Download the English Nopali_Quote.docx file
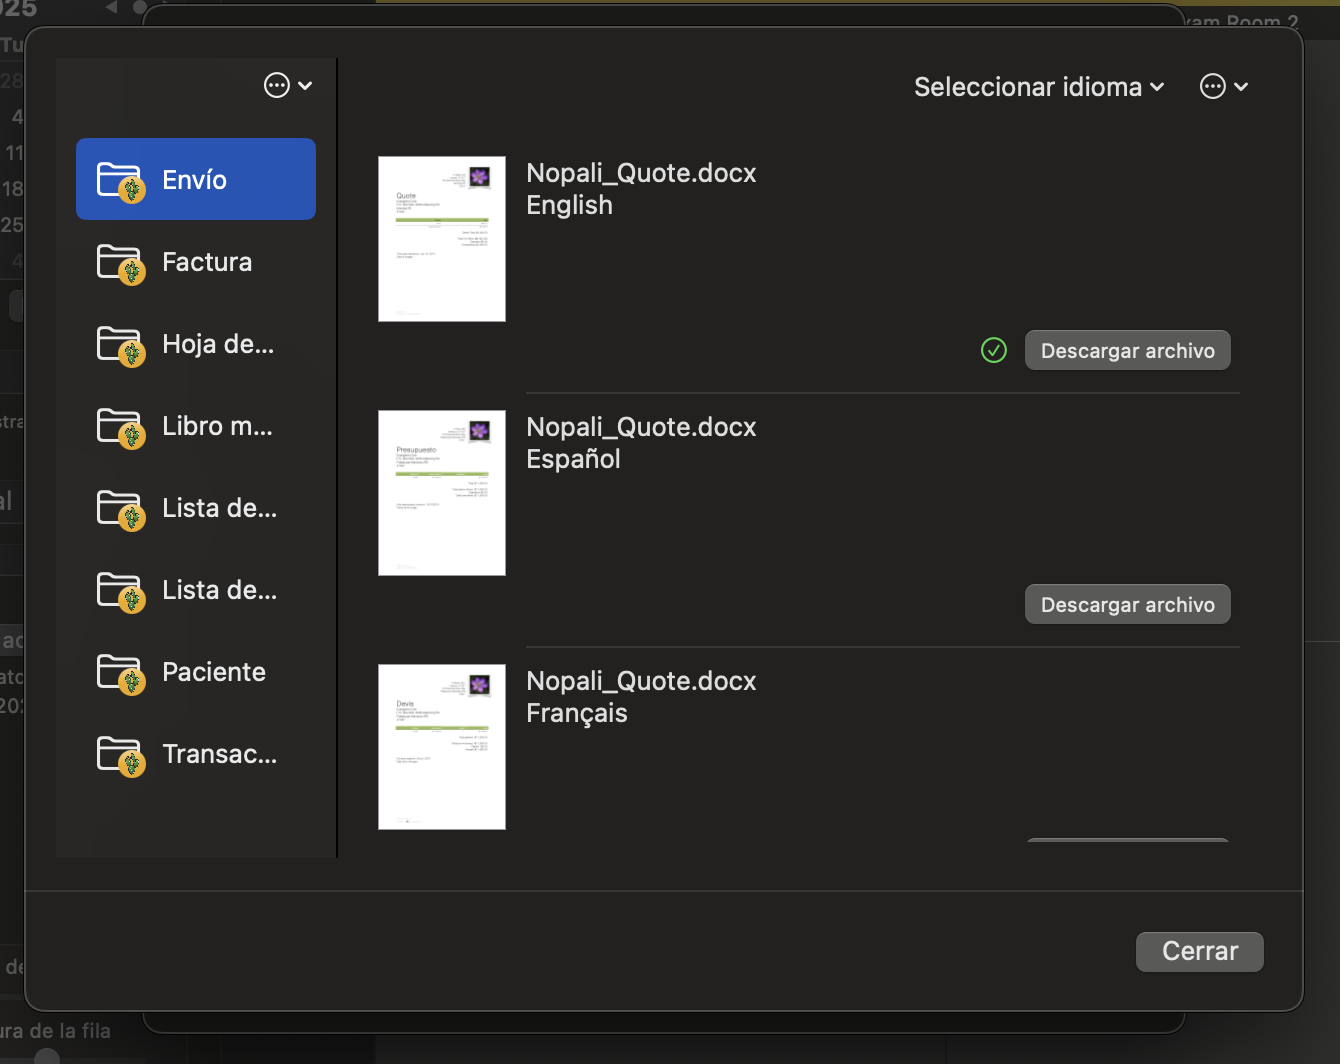The height and width of the screenshot is (1064, 1340). (x=1127, y=351)
